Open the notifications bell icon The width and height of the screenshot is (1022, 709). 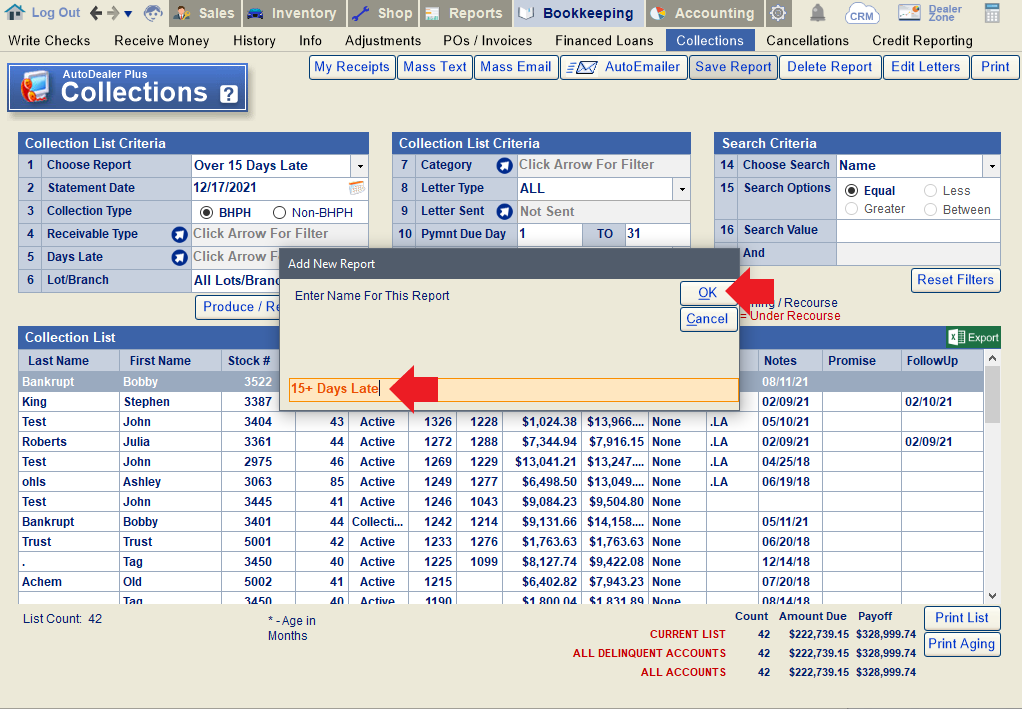pyautogui.click(x=817, y=12)
